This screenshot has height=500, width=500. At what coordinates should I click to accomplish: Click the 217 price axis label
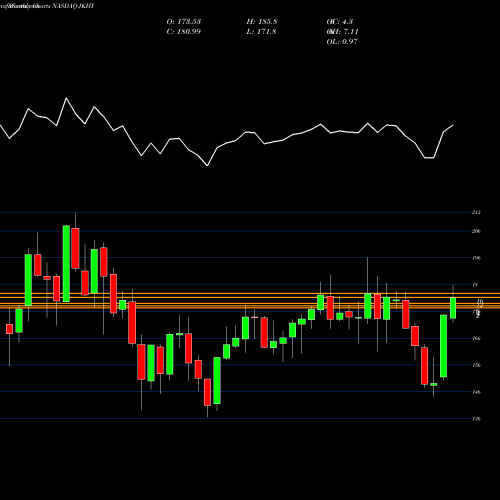pyautogui.click(x=476, y=212)
